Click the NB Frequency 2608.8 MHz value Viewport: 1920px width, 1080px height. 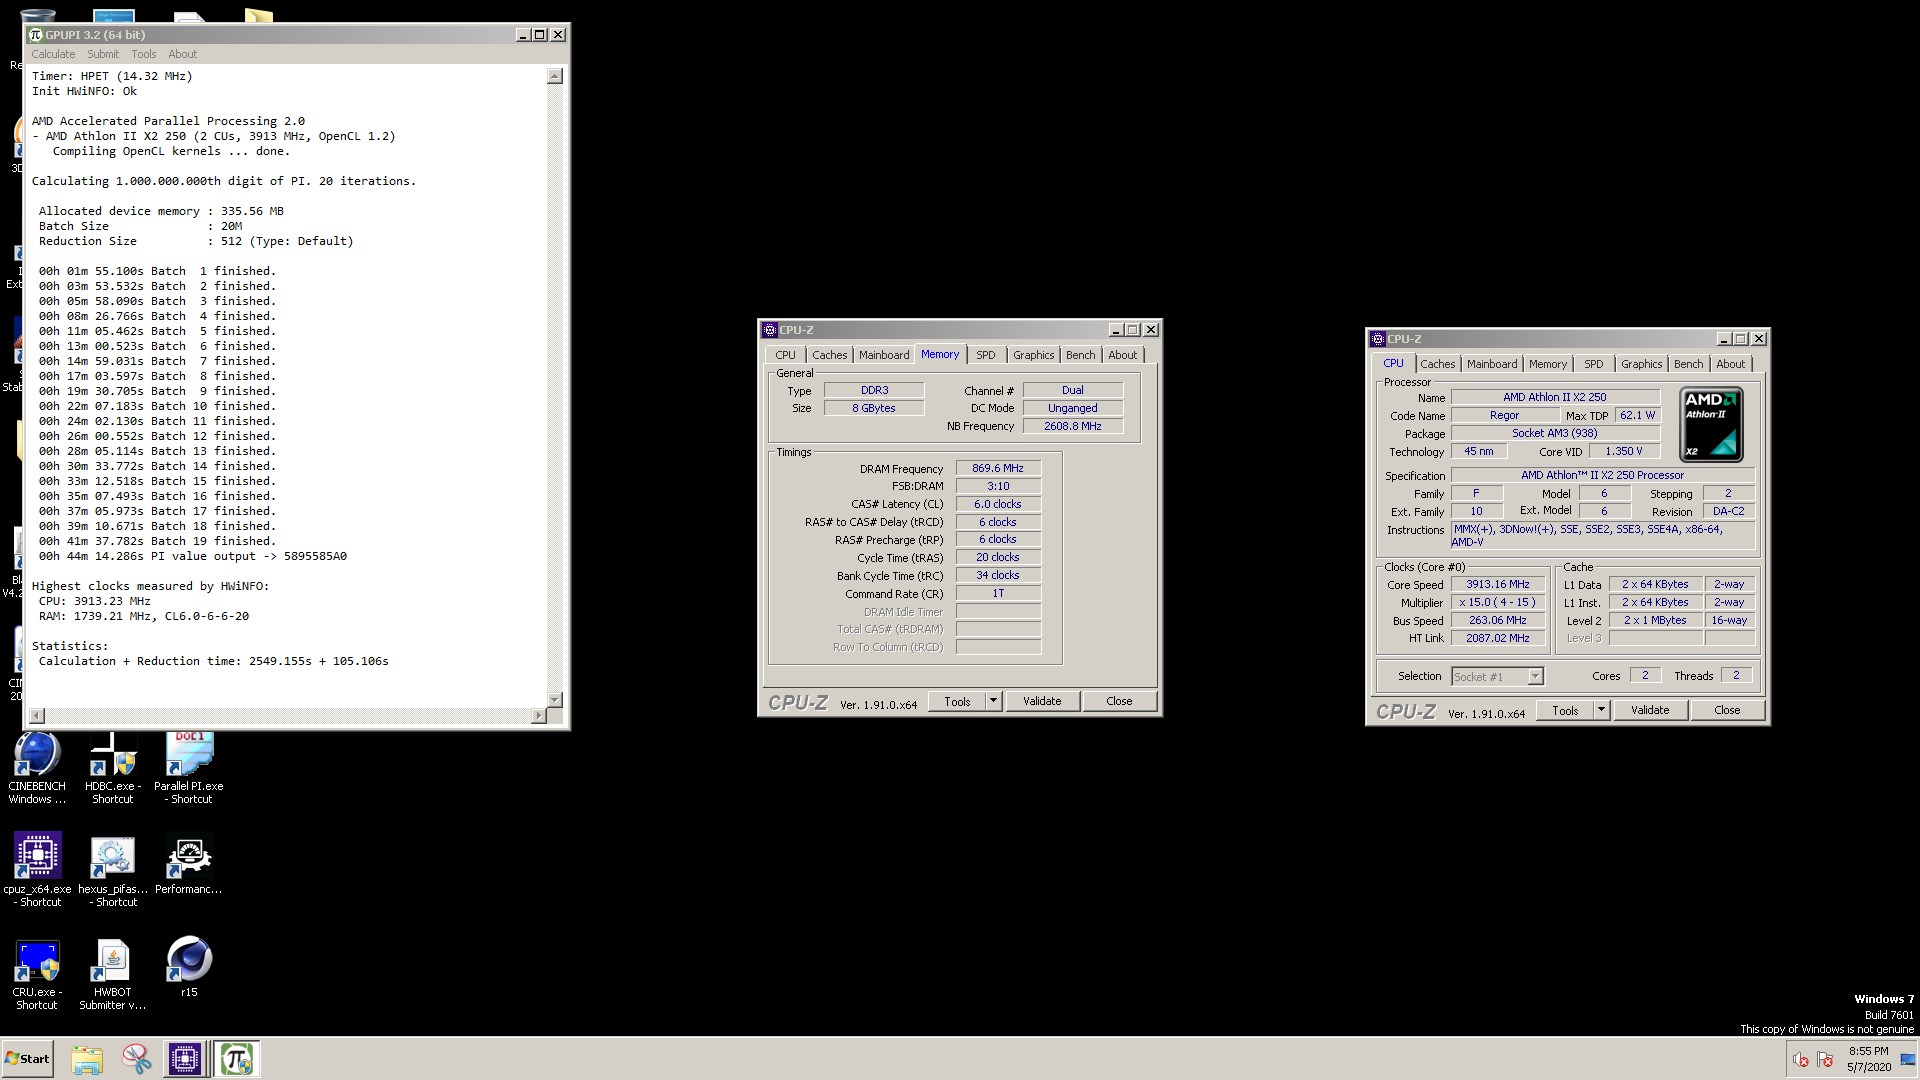click(x=1072, y=427)
